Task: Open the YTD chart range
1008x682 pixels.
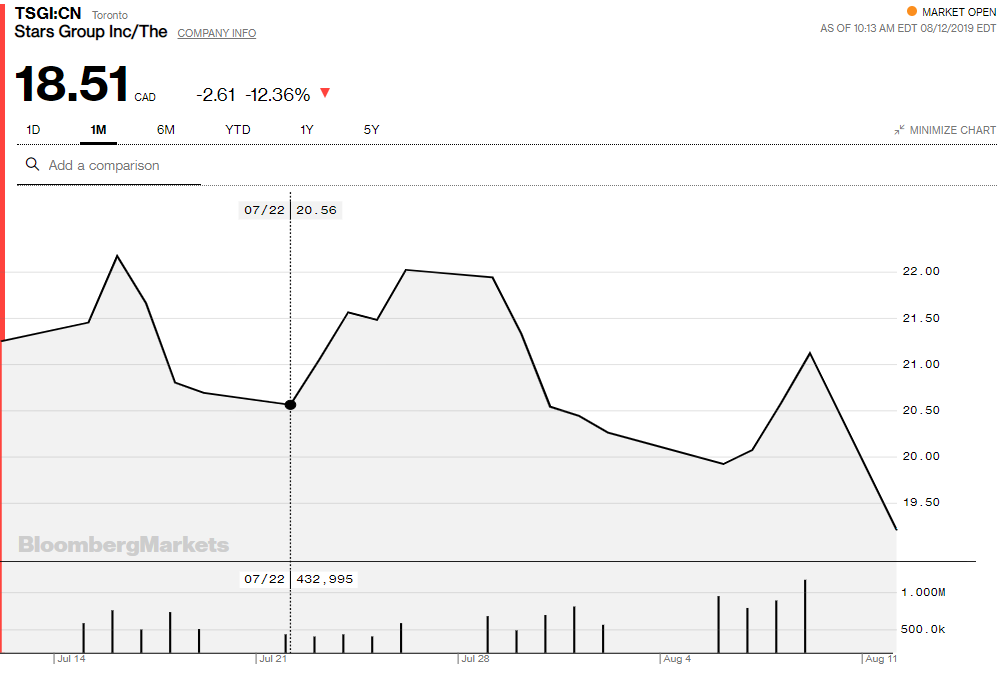Action: (x=237, y=129)
